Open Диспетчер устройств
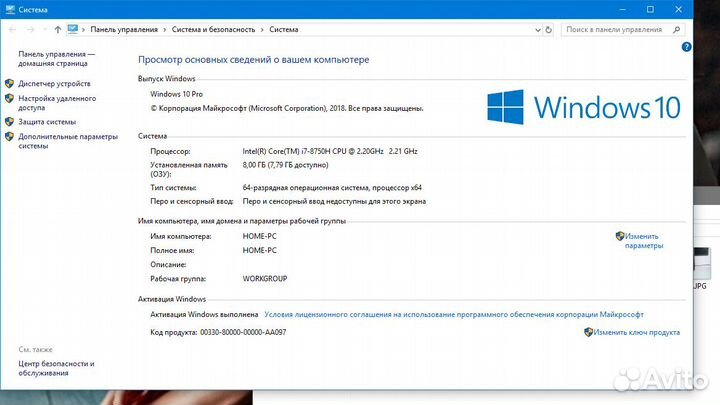The image size is (720, 405). click(x=54, y=84)
